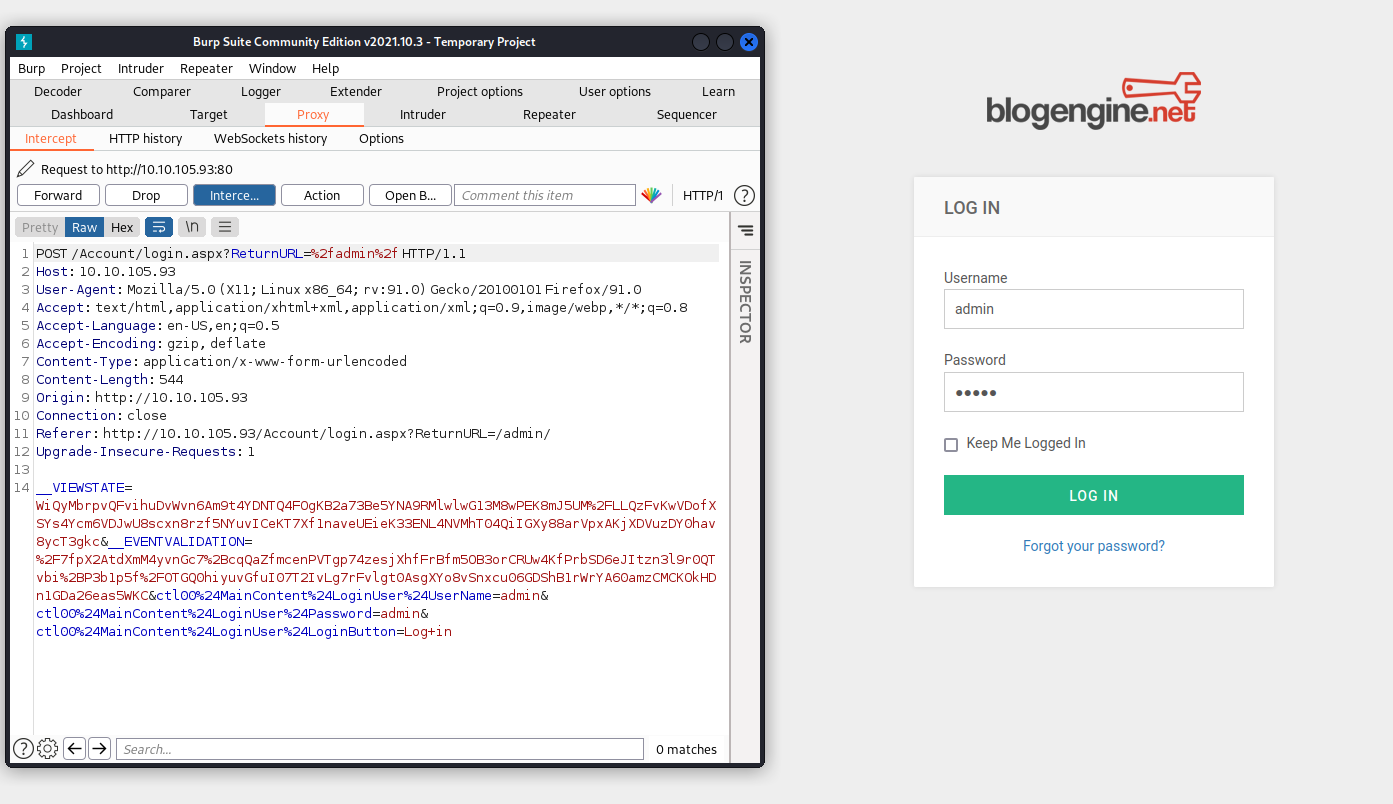Click the POST request line text
This screenshot has width=1393, height=804.
click(x=251, y=253)
